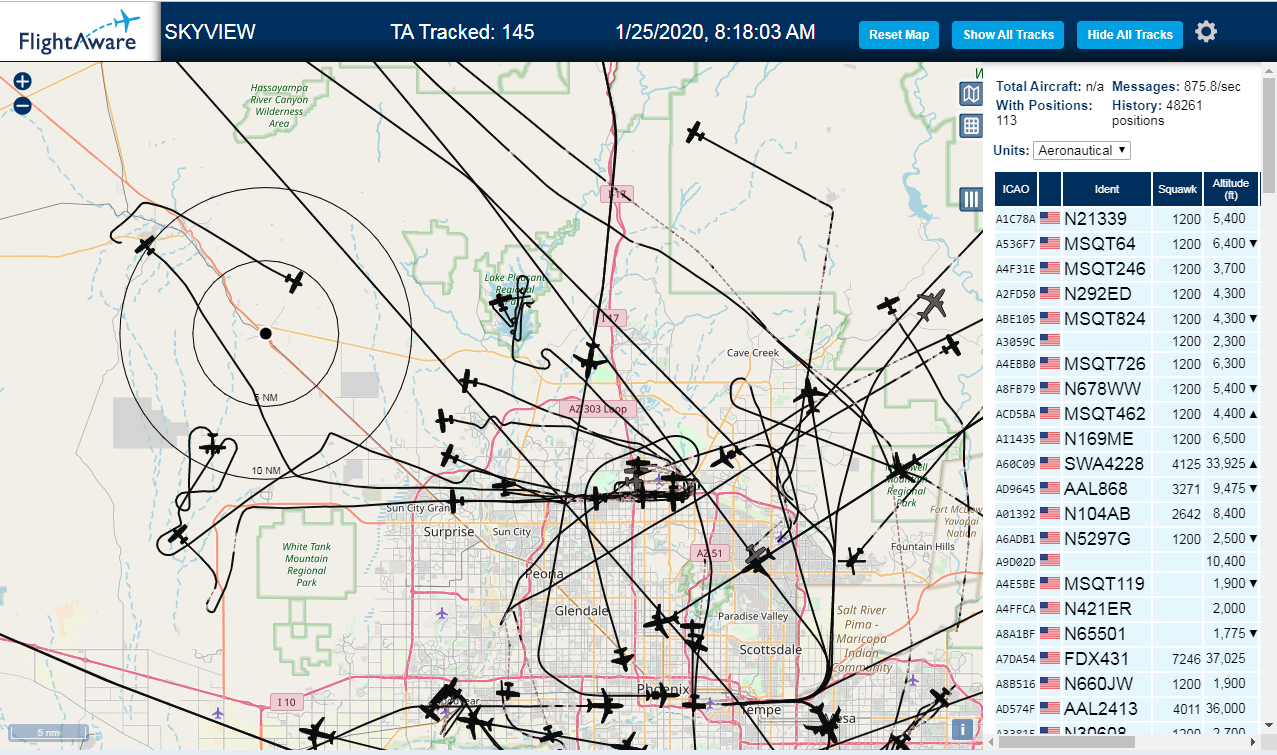Screen dimensions: 1277x755
Task: Click the US flag in the N21339 row
Action: [1050, 218]
